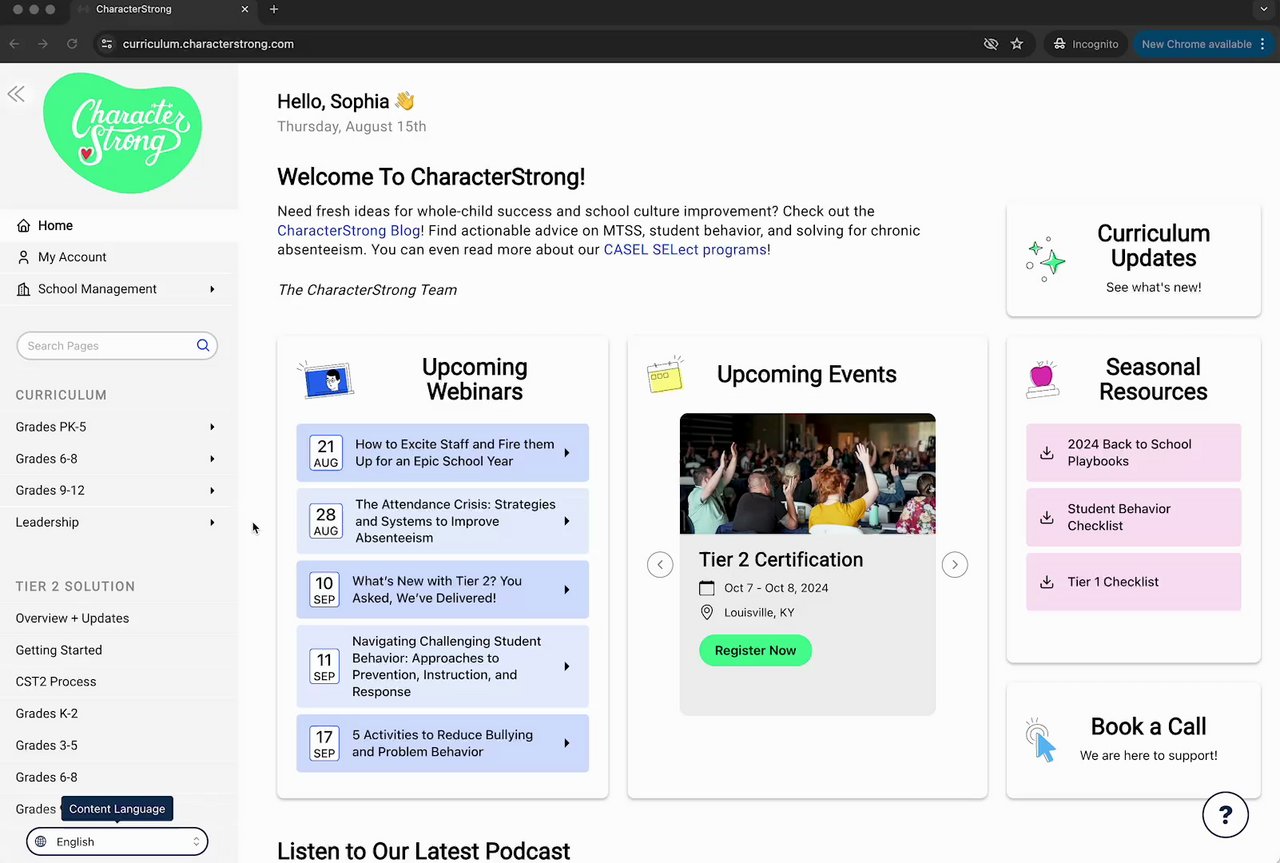Click download icon for 2024 Back to School Playbooks

pos(1047,453)
